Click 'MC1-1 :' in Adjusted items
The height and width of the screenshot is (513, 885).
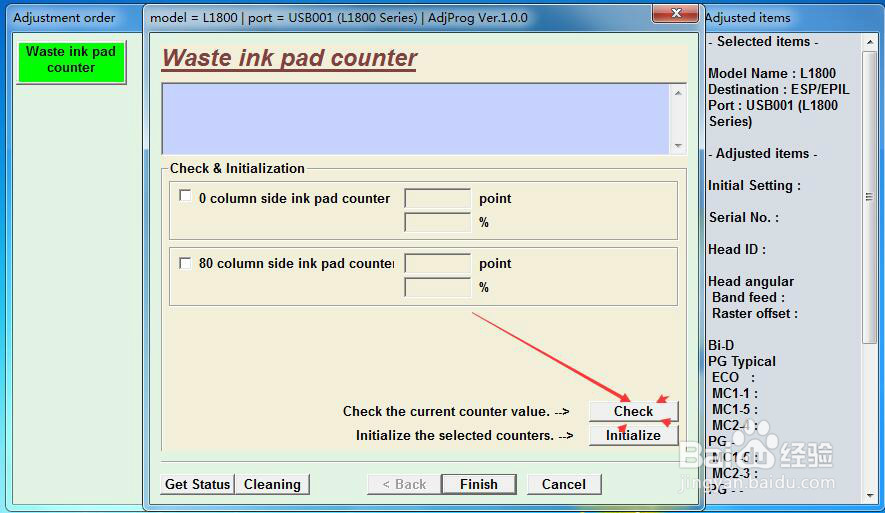pos(734,393)
